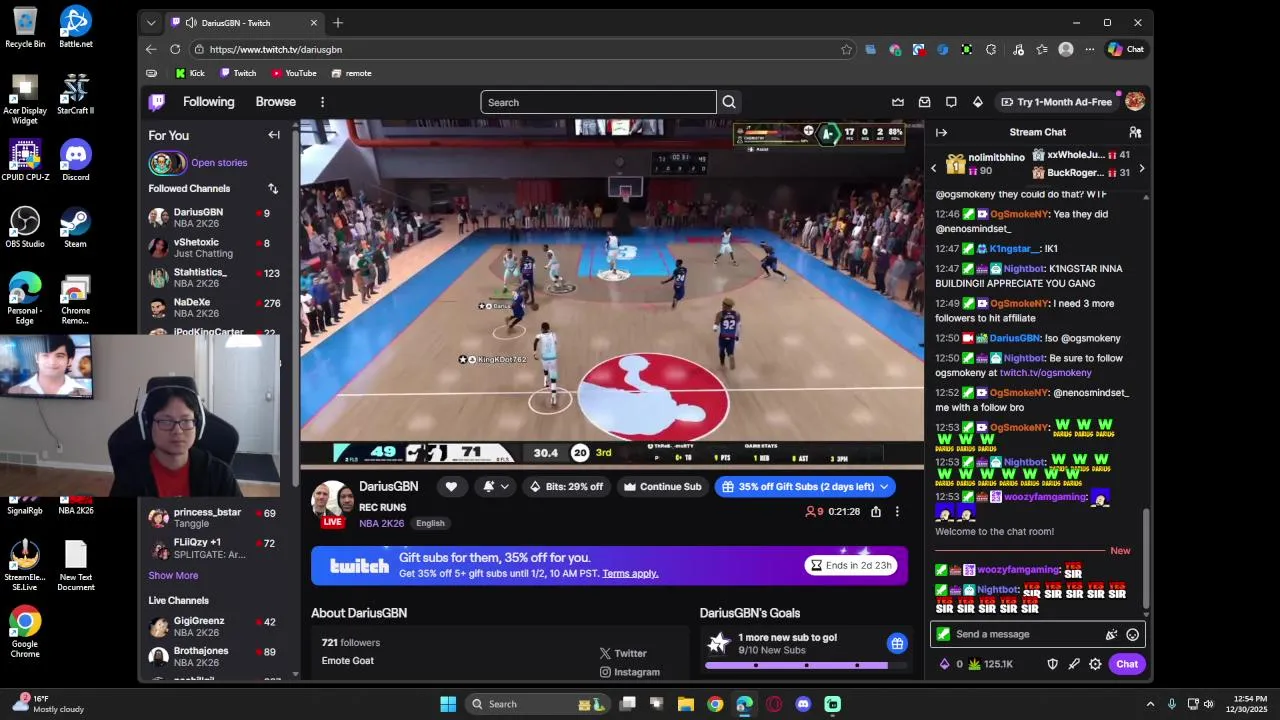Open the Twitch header more options menu
This screenshot has width=1280, height=720.
pyautogui.click(x=322, y=102)
